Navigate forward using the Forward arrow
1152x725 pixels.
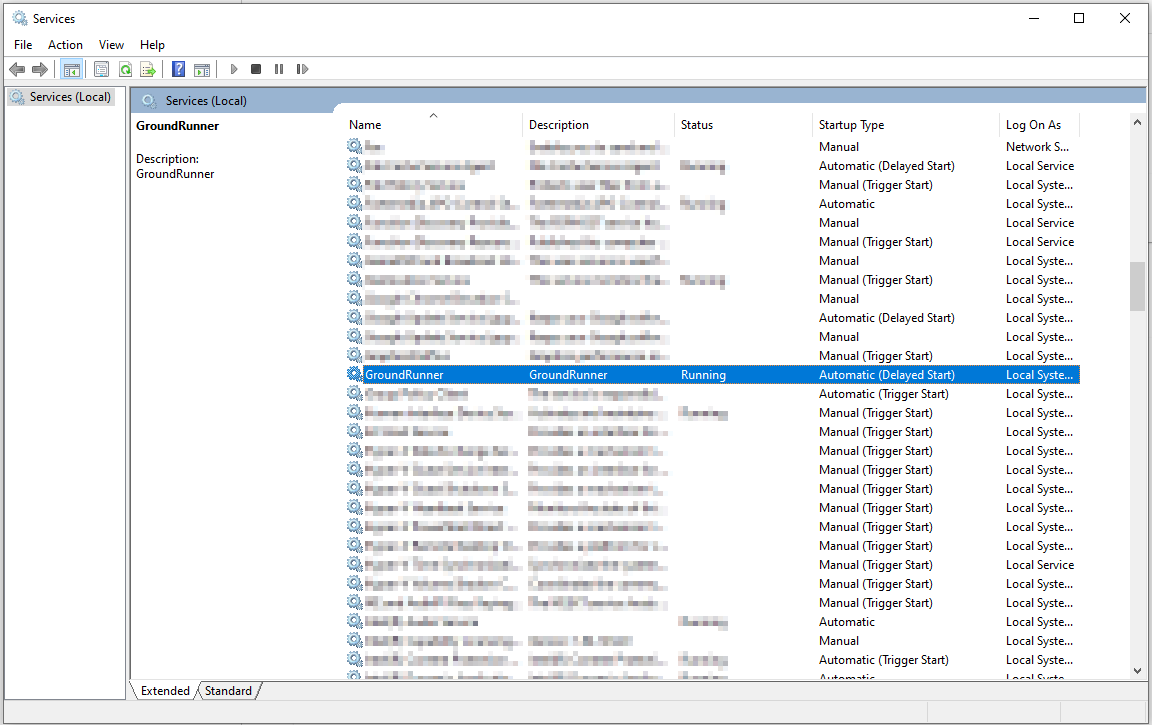coord(39,68)
